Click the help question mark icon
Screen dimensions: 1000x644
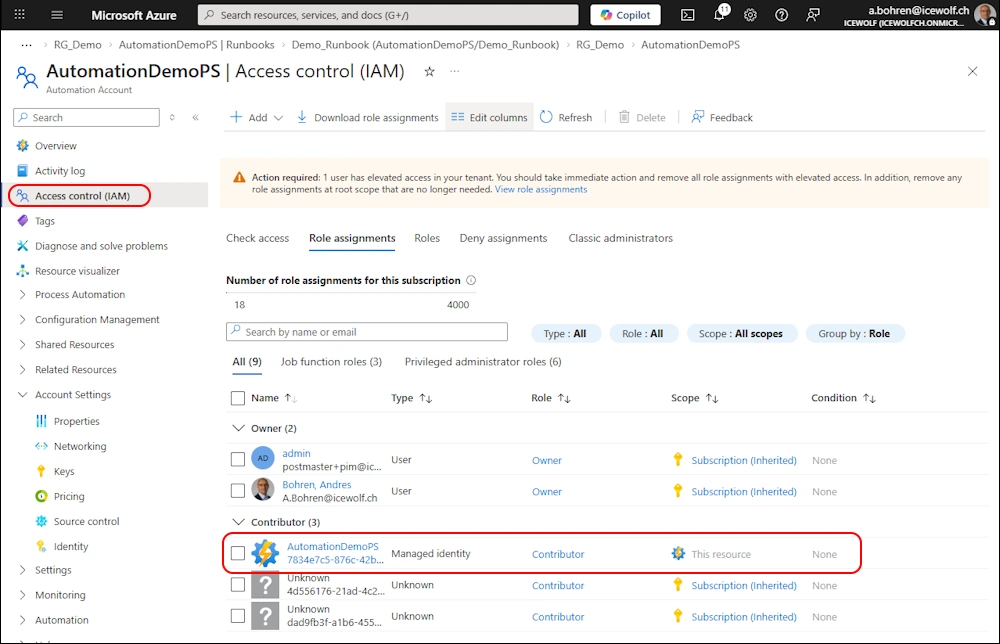click(x=781, y=15)
